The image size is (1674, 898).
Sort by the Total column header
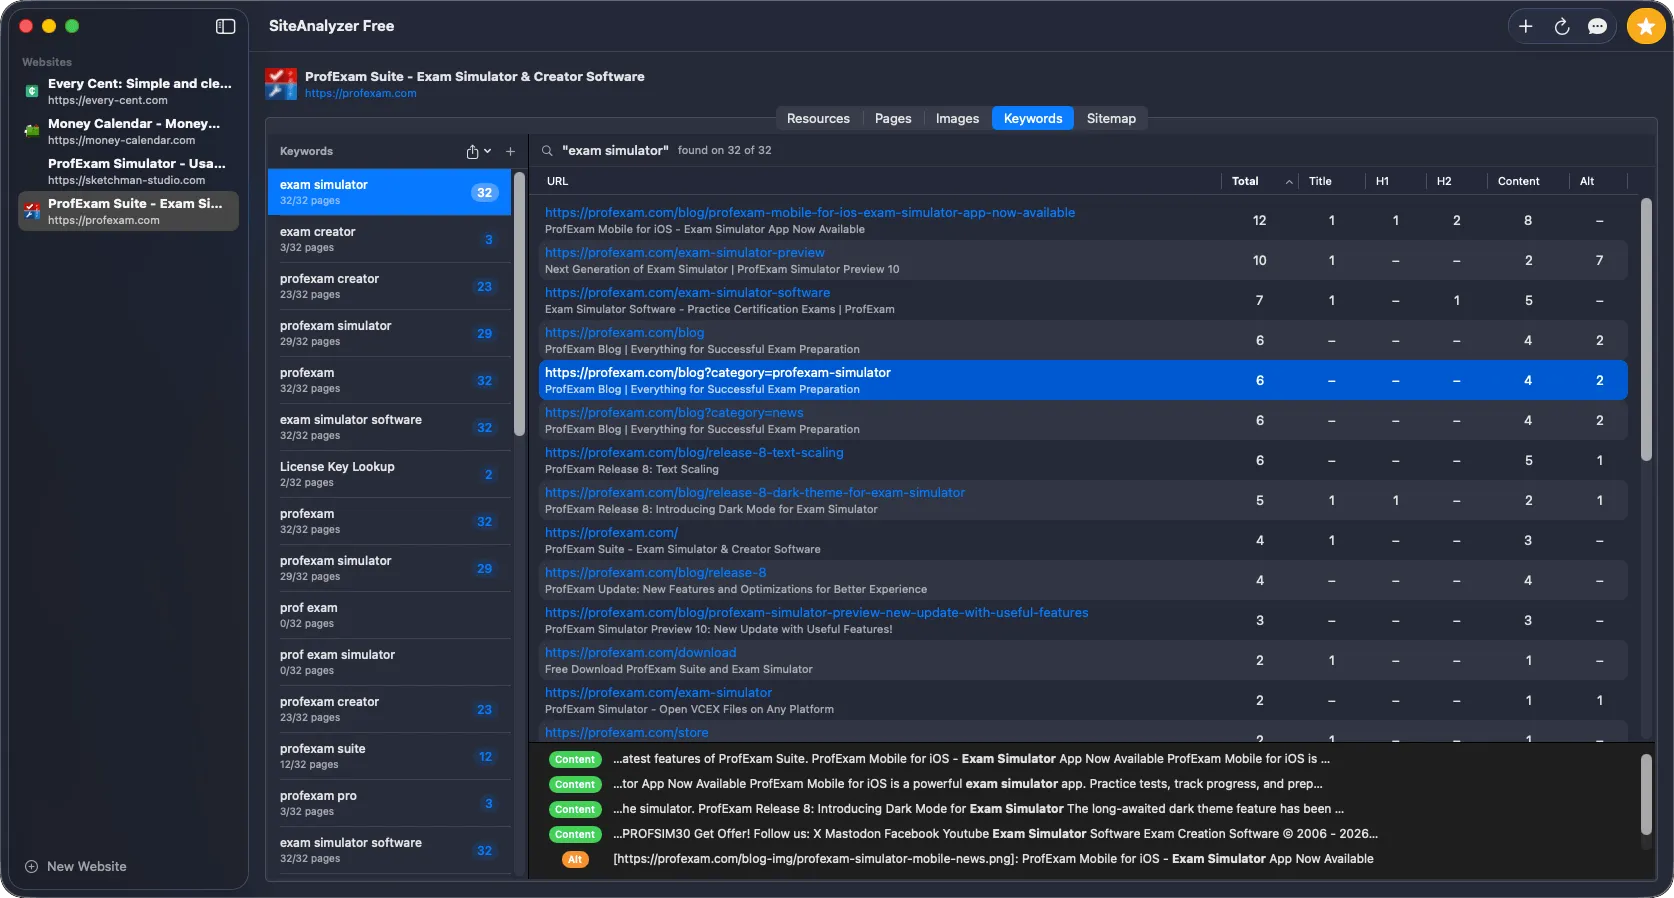(x=1262, y=181)
